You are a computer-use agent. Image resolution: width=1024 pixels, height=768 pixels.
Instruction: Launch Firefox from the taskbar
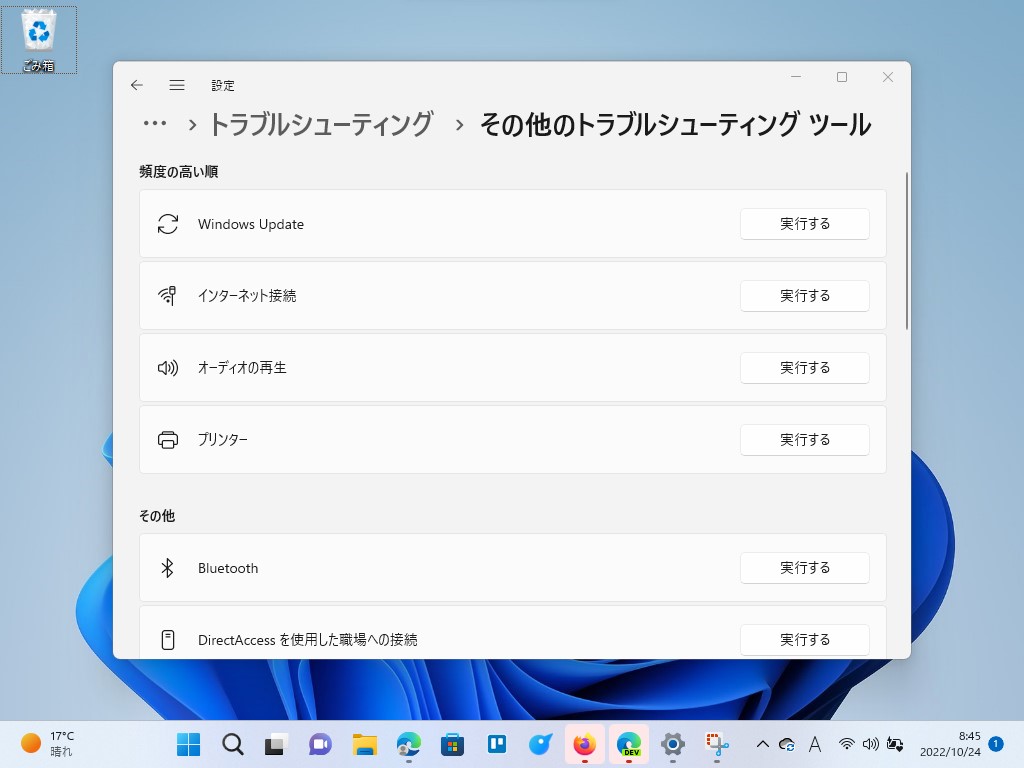[x=583, y=744]
